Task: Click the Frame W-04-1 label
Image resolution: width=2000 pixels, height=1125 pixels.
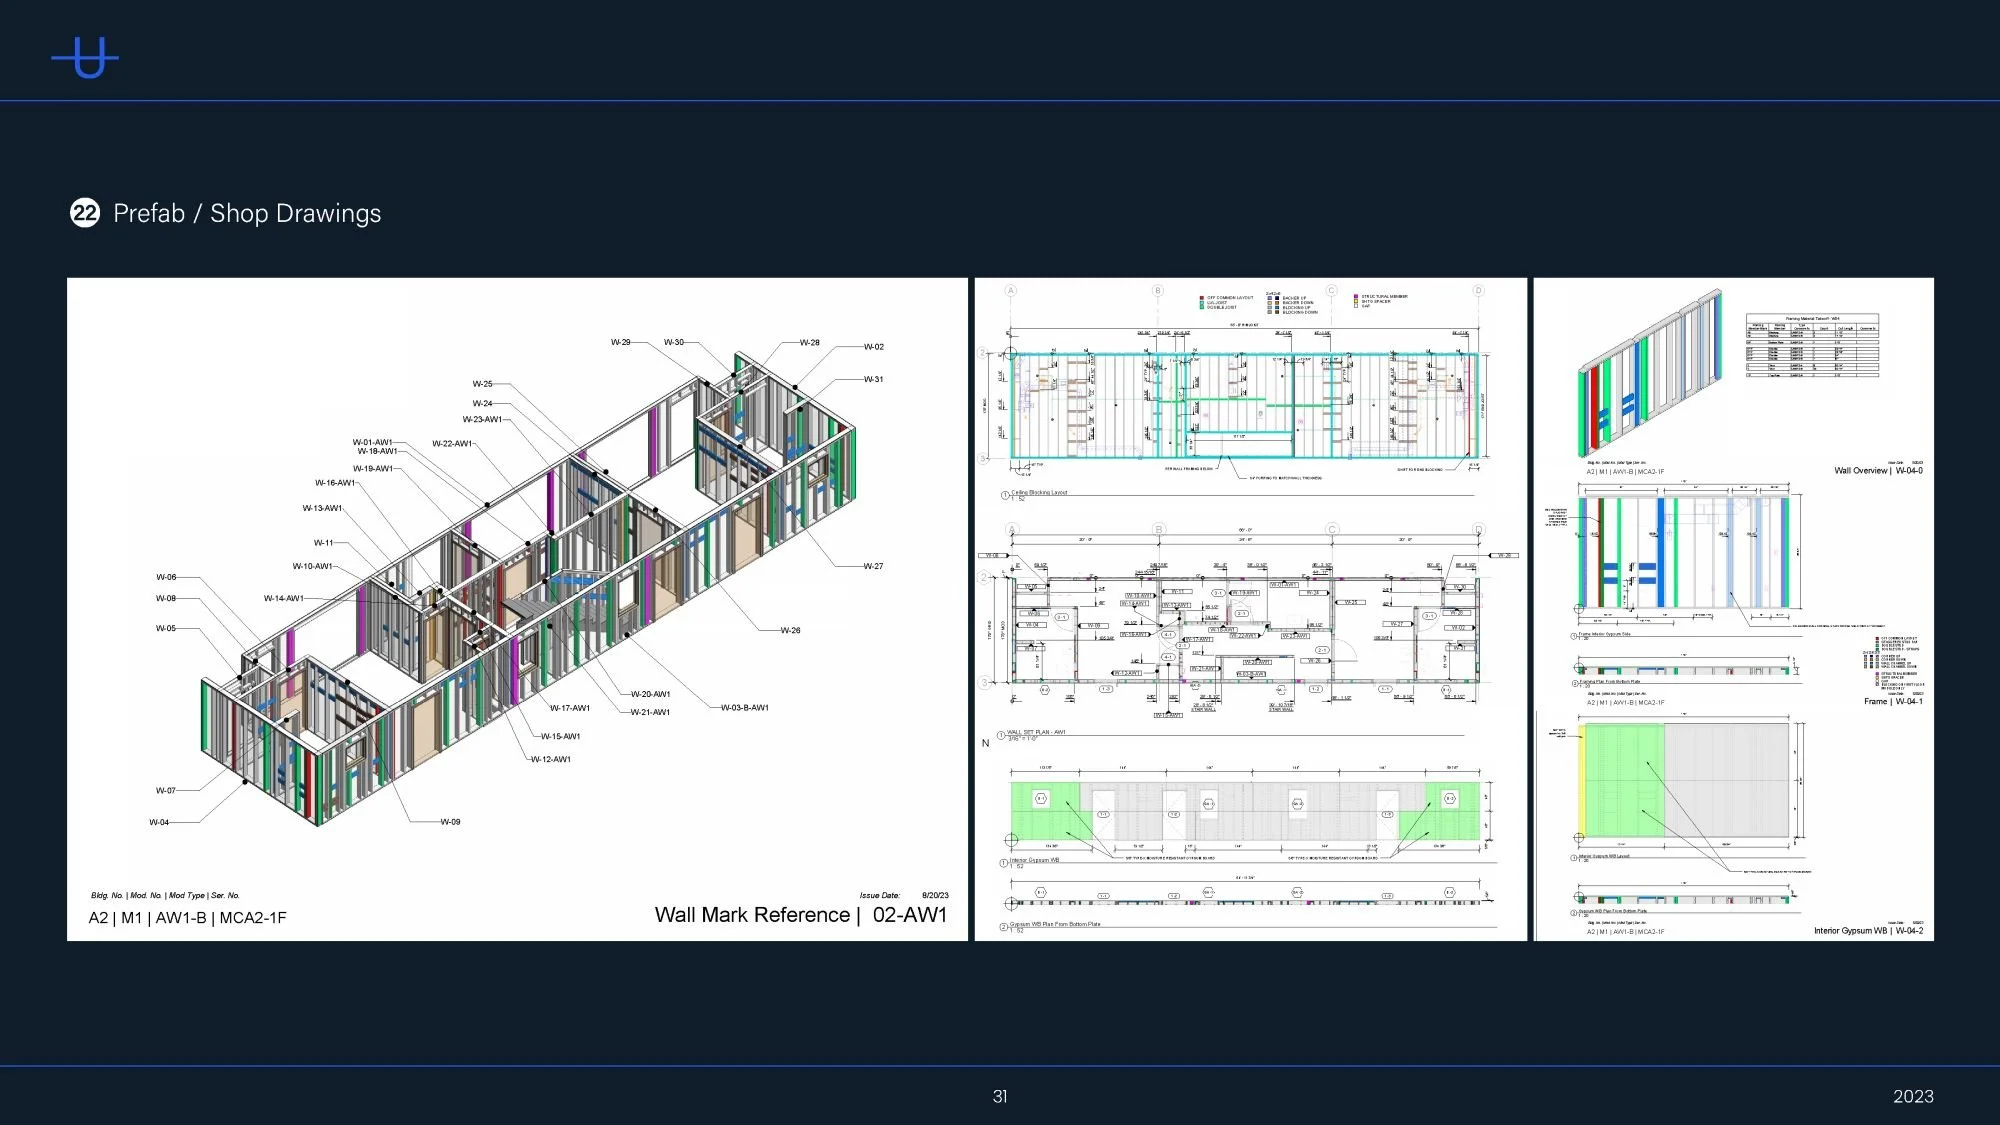Action: point(1892,702)
